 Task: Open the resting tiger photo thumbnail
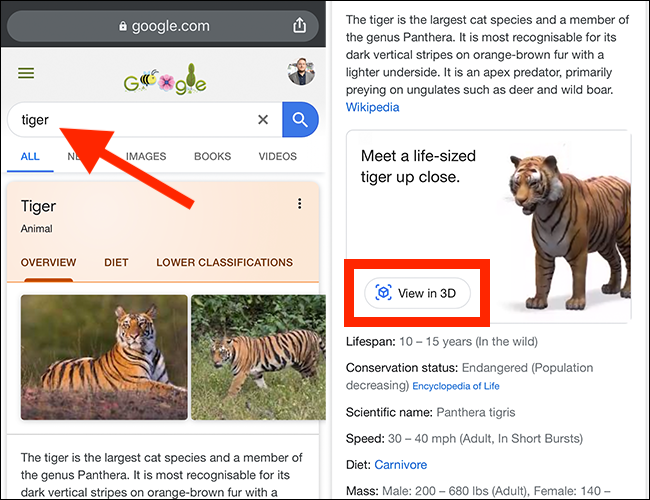coord(104,356)
